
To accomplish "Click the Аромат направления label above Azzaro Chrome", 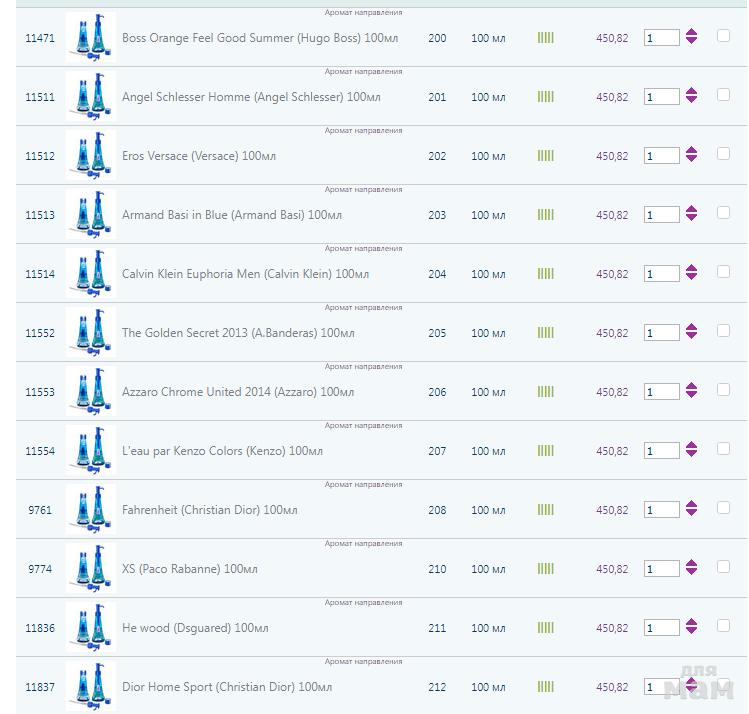I will pos(363,367).
